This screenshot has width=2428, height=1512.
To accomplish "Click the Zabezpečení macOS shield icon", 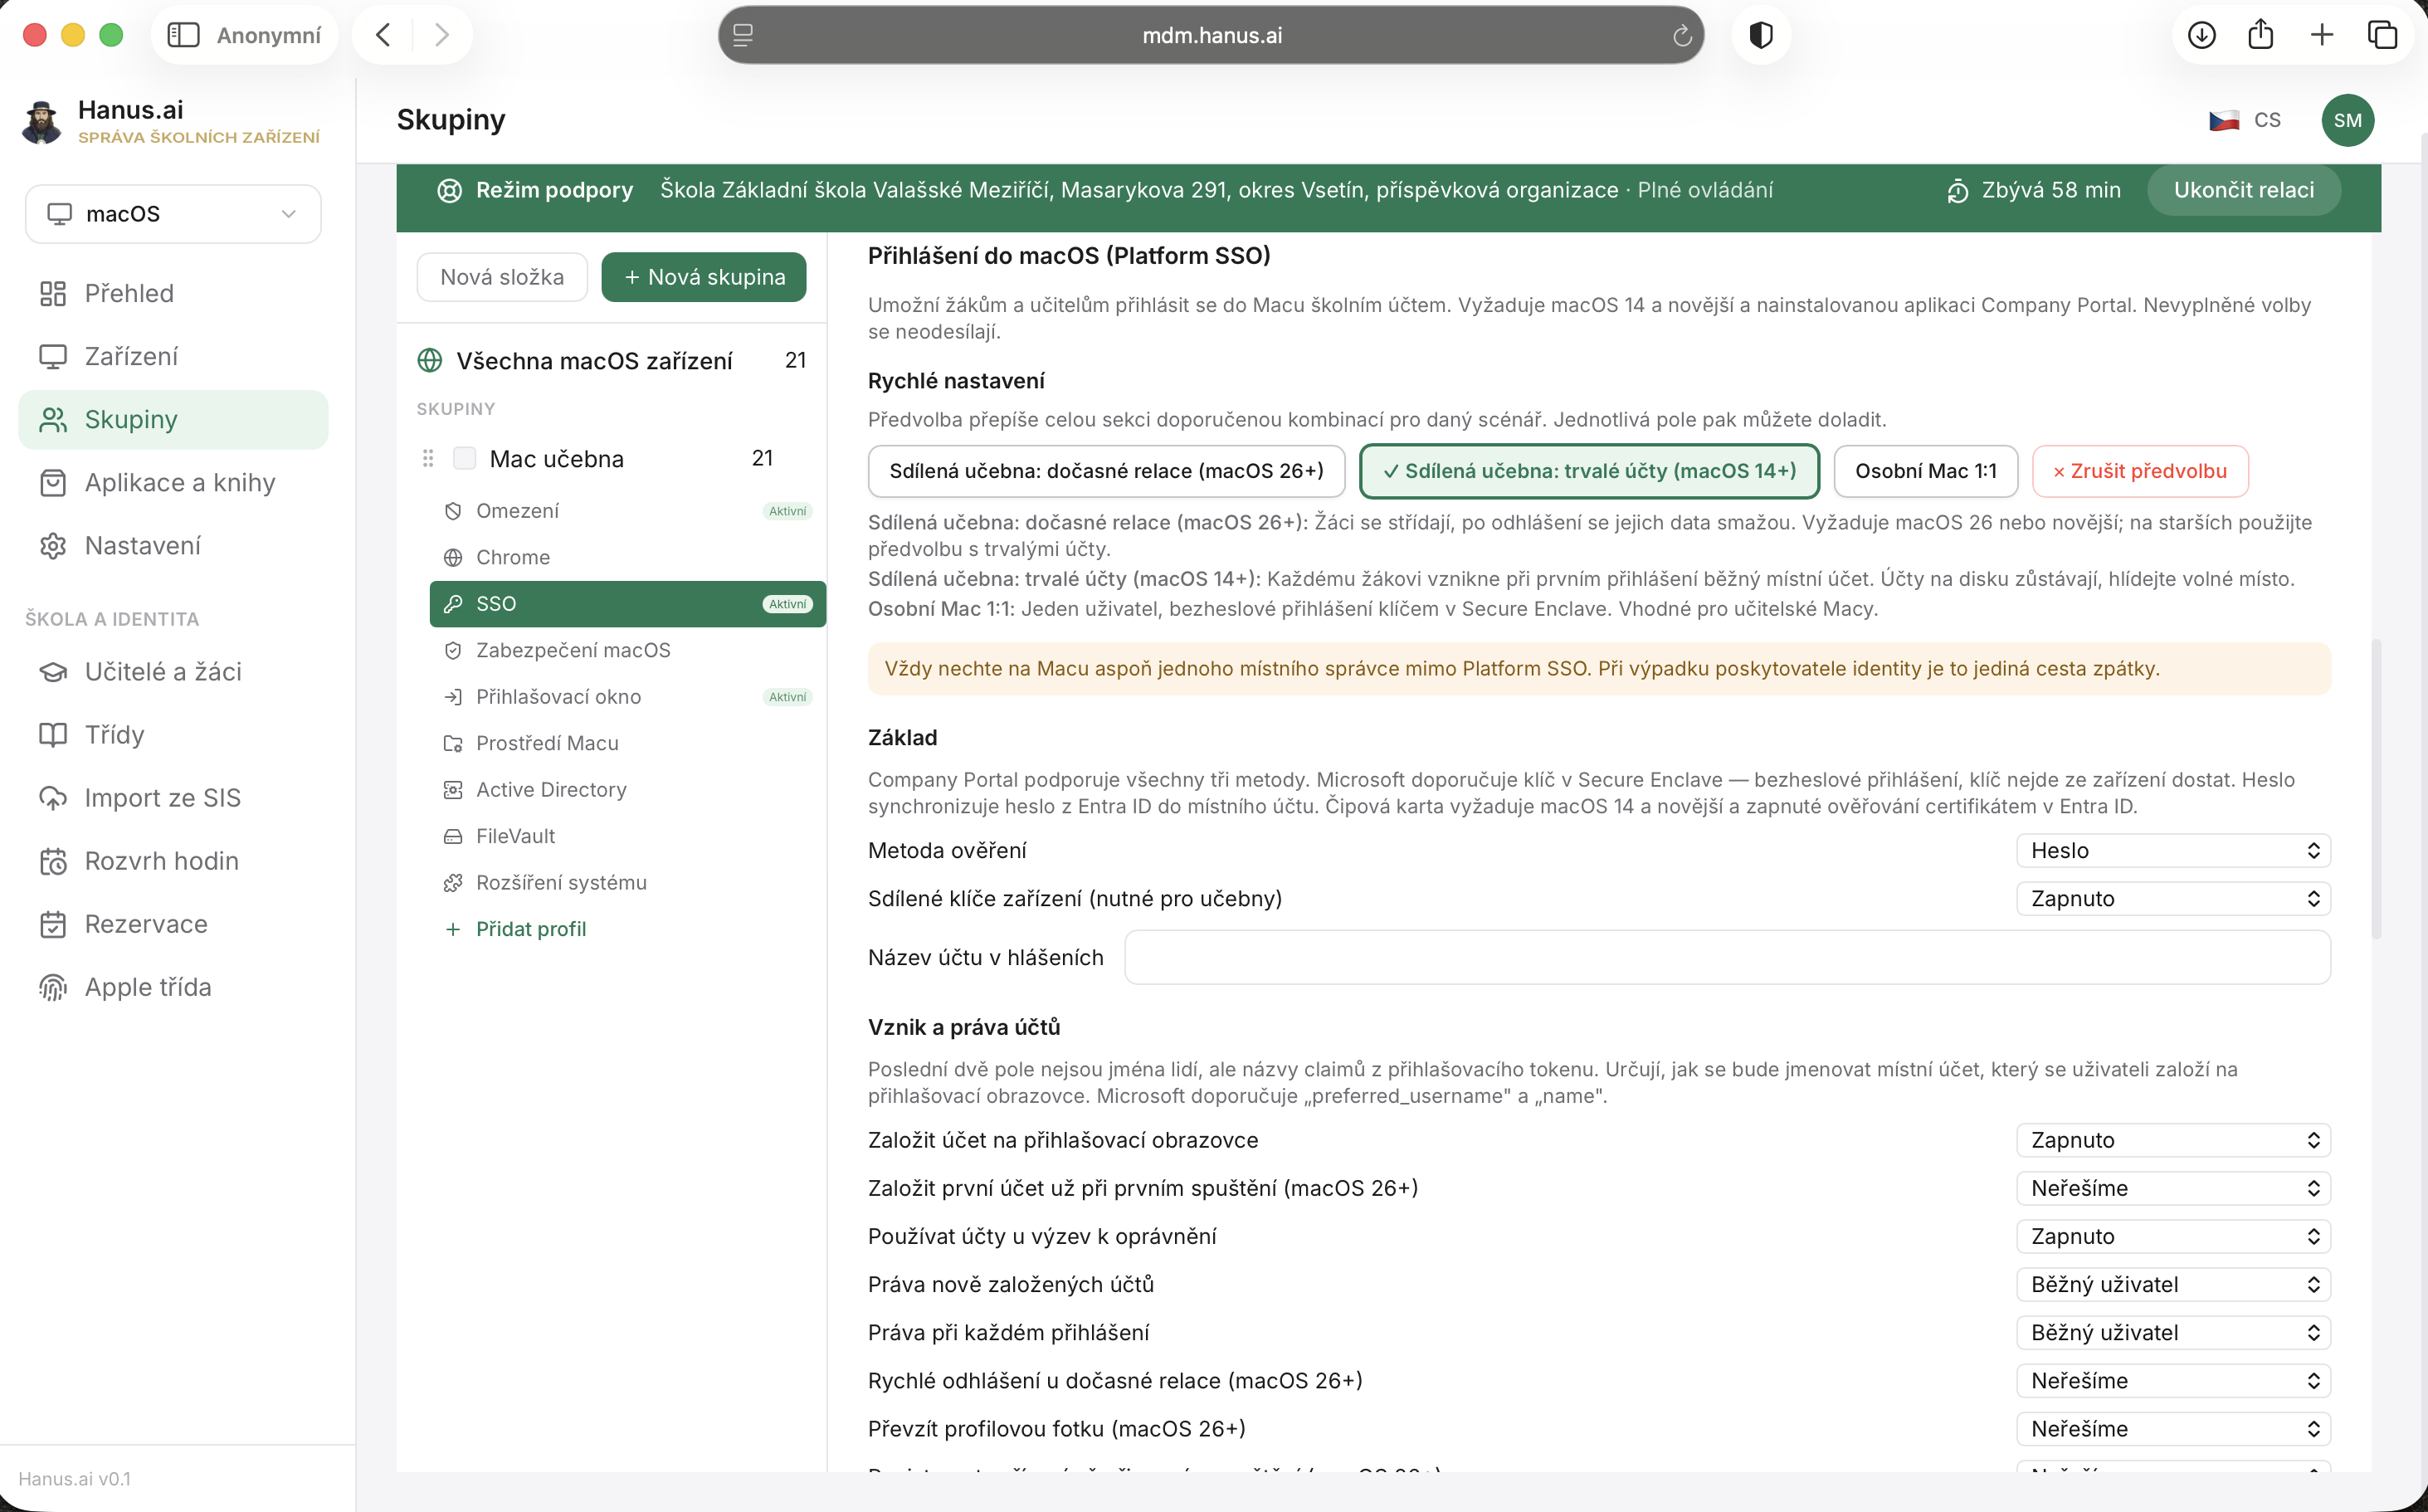I will (x=453, y=650).
